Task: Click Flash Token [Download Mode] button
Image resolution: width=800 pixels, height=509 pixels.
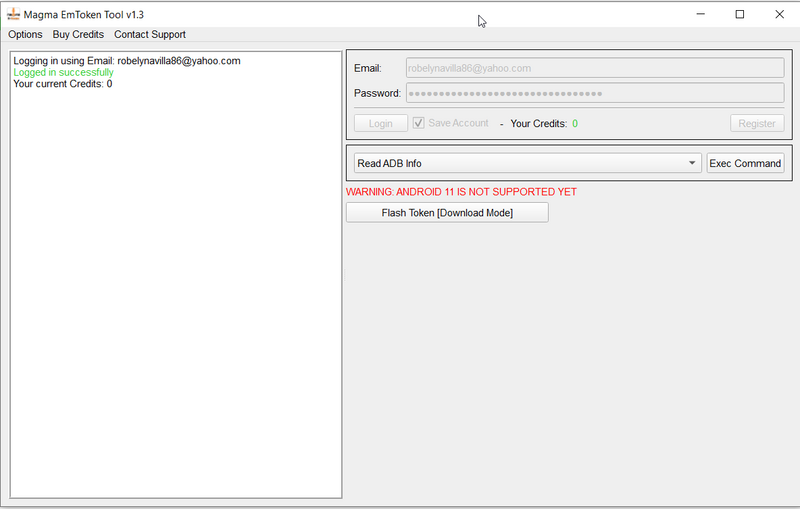Action: (x=447, y=213)
